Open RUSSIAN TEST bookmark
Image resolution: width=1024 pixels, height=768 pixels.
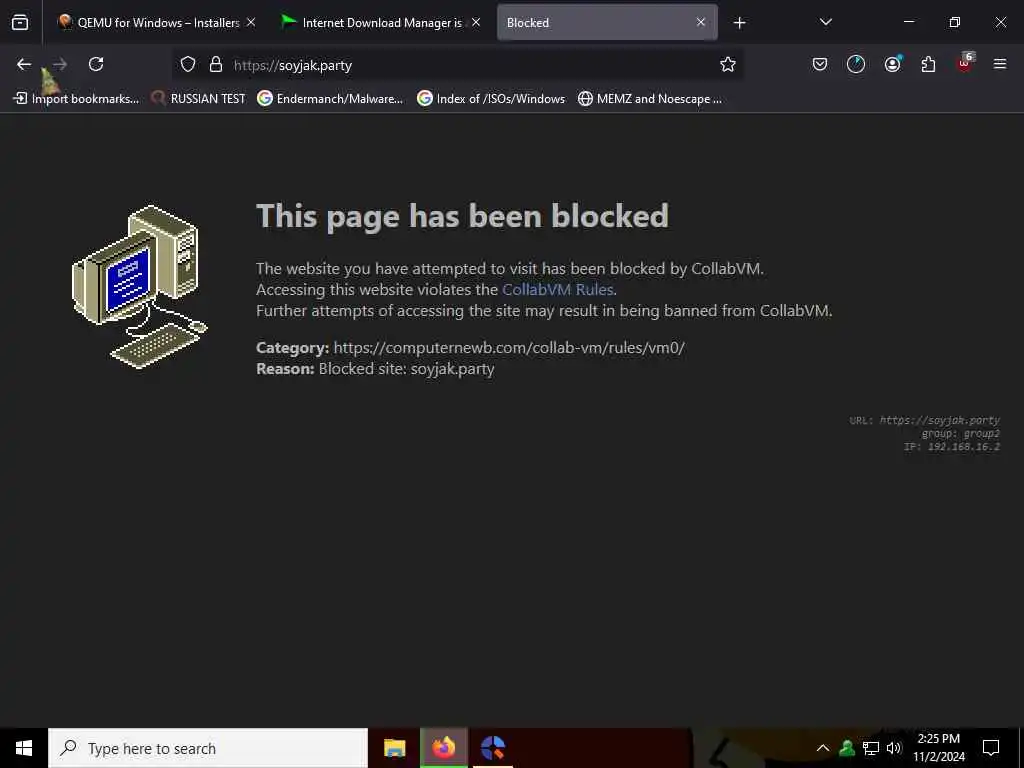click(x=199, y=99)
